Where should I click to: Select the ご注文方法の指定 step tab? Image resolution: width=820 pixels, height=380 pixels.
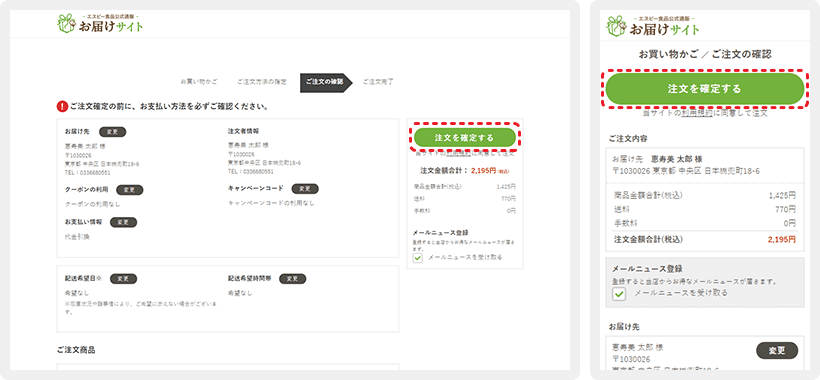[x=261, y=82]
